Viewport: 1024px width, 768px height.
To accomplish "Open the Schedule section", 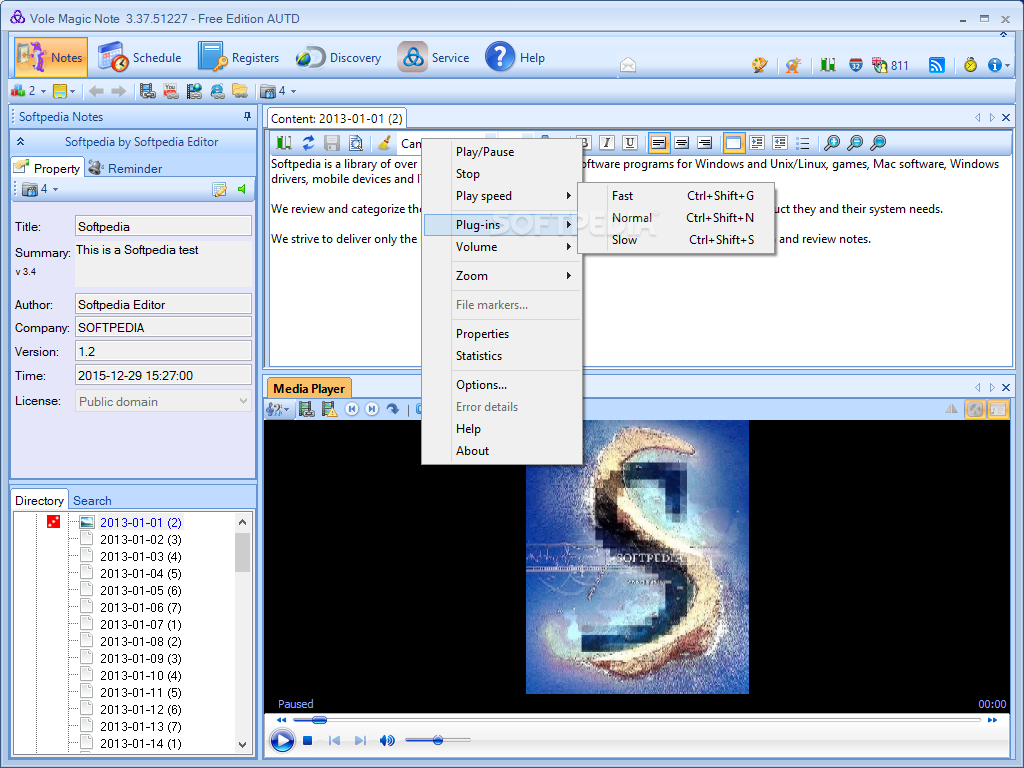I will [140, 57].
